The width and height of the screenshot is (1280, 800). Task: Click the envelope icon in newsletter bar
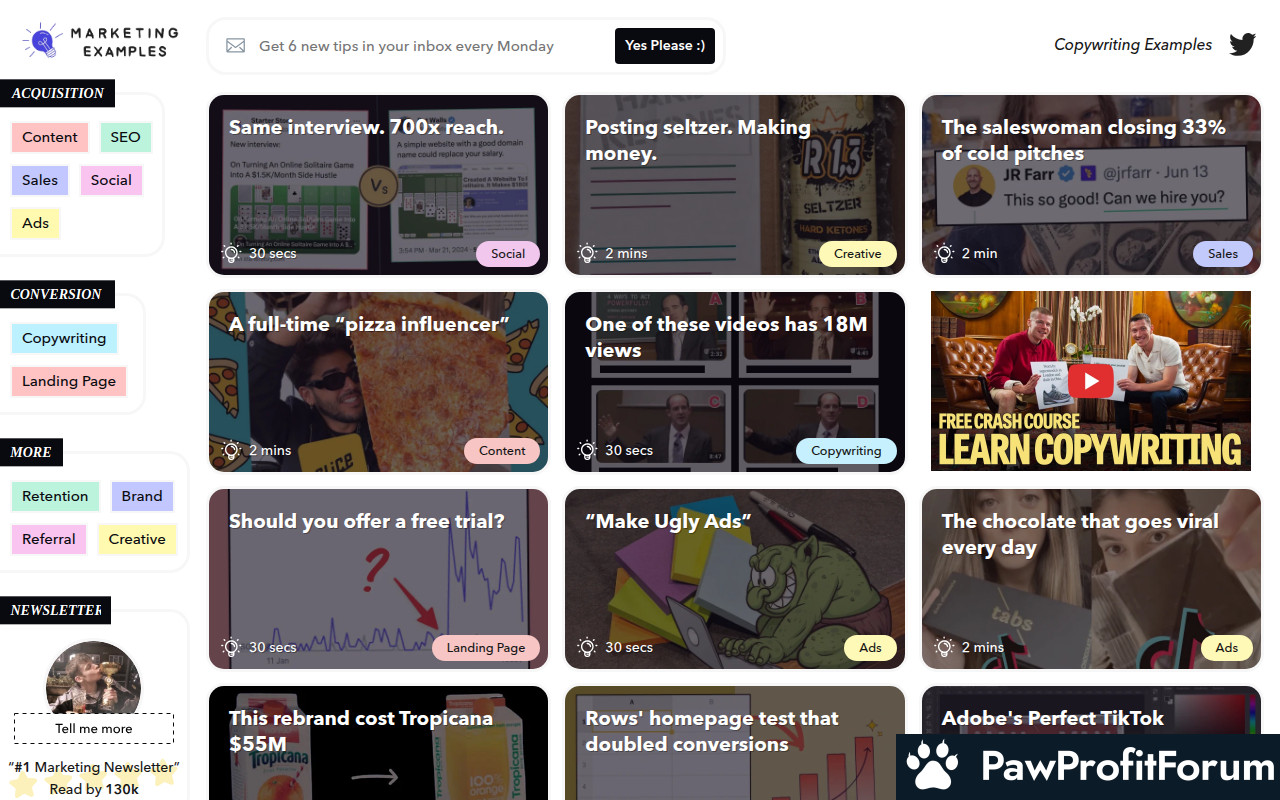pos(235,46)
